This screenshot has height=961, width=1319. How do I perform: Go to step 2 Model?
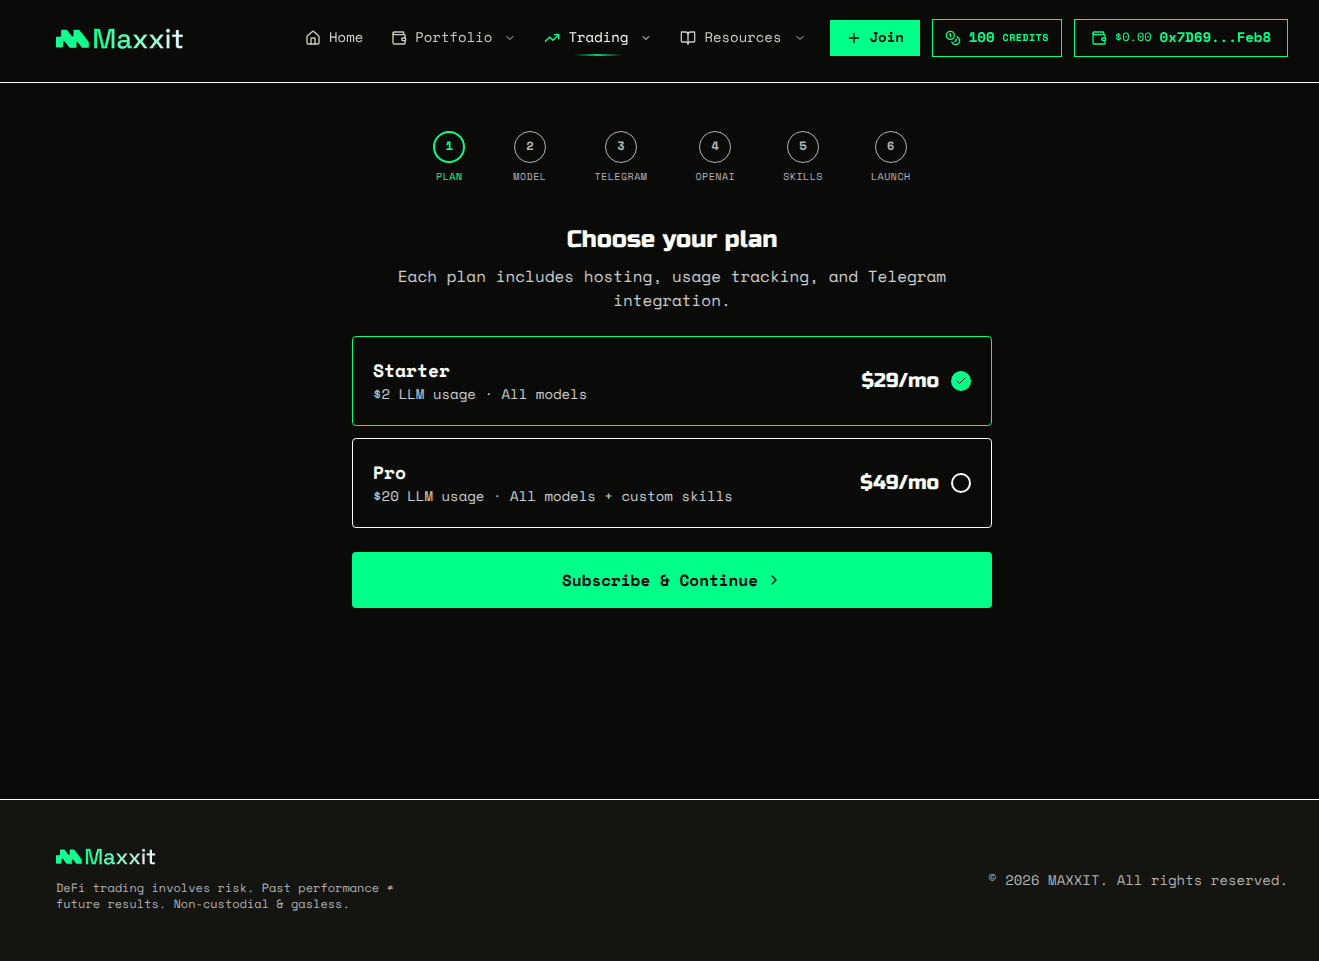(x=530, y=147)
